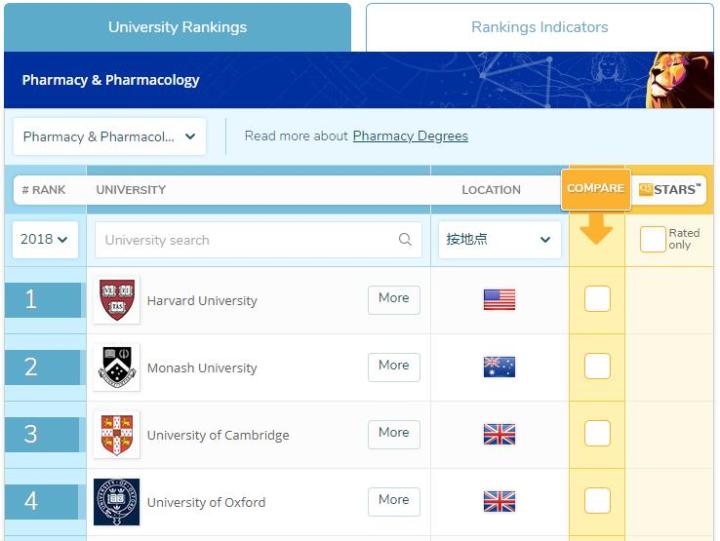Open the 2018 year dropdown
This screenshot has height=541, width=720.
pos(45,239)
